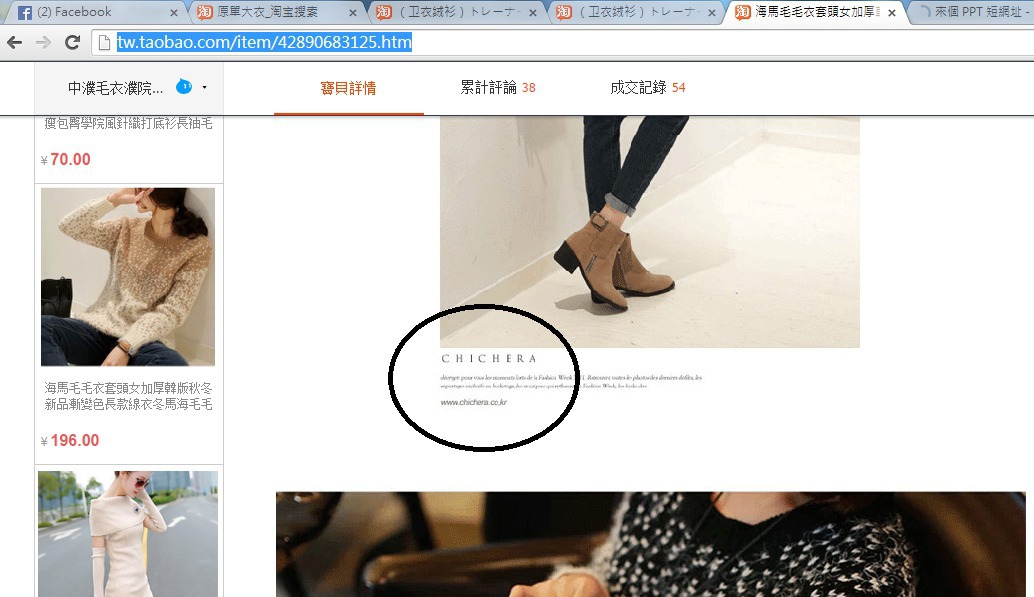Screen dimensions: 1034x597
Task: Click the blue Wangwang chat icon
Action: (184, 86)
